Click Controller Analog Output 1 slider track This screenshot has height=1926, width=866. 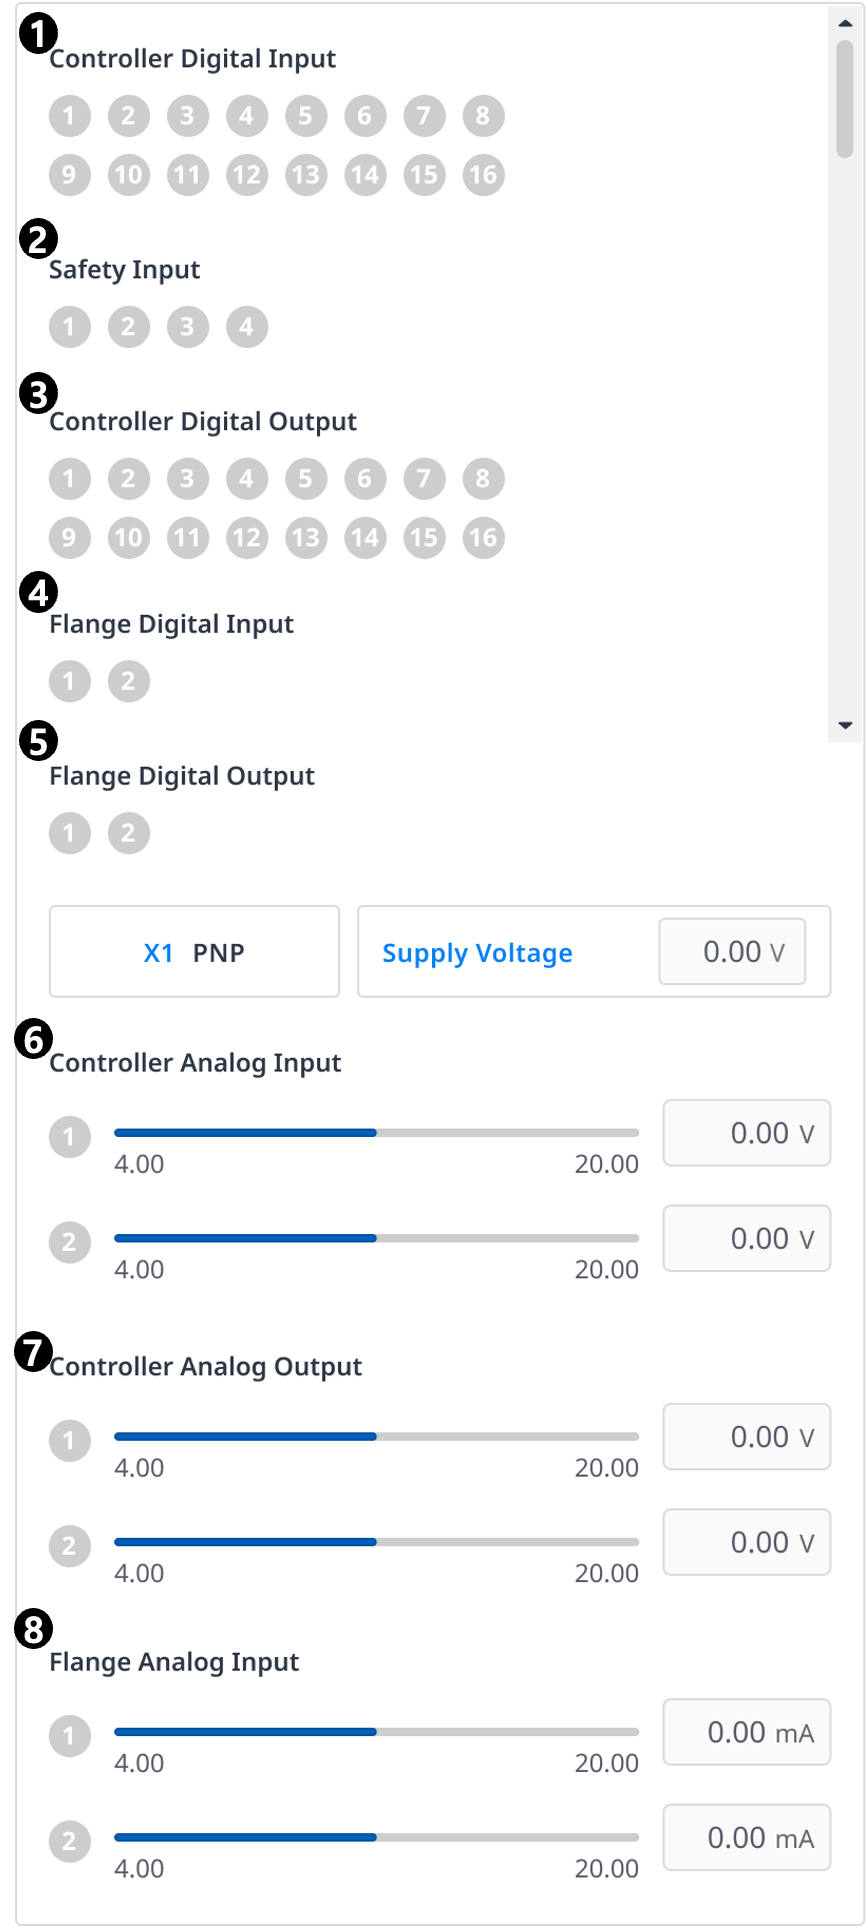click(x=376, y=1437)
